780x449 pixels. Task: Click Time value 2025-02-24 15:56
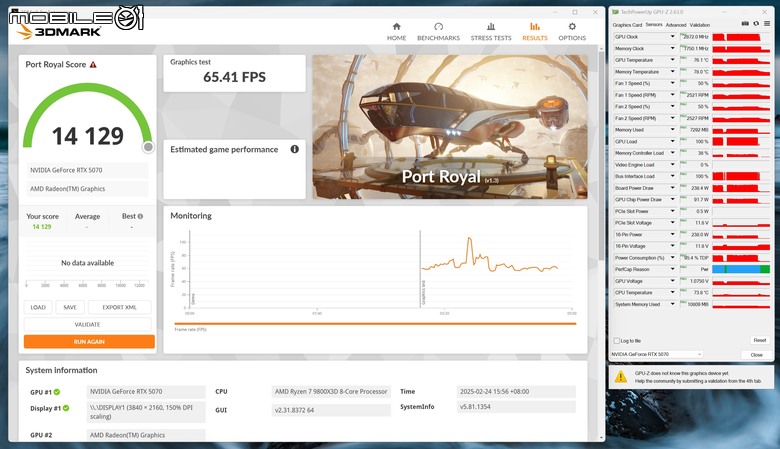tap(516, 391)
